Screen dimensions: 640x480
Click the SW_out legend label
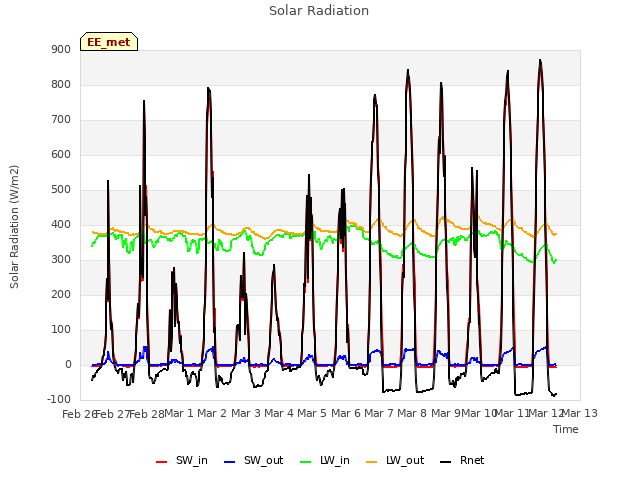click(x=263, y=460)
